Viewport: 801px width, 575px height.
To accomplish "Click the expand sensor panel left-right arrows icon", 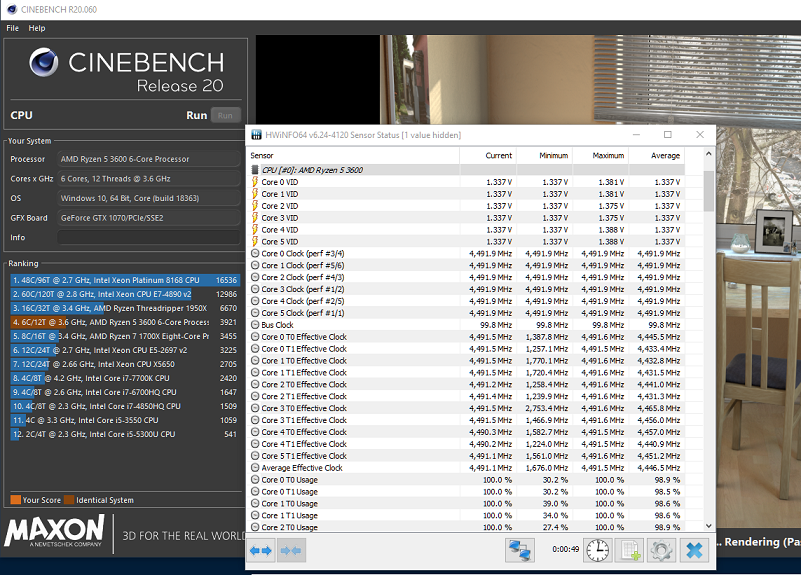I will pos(261,550).
